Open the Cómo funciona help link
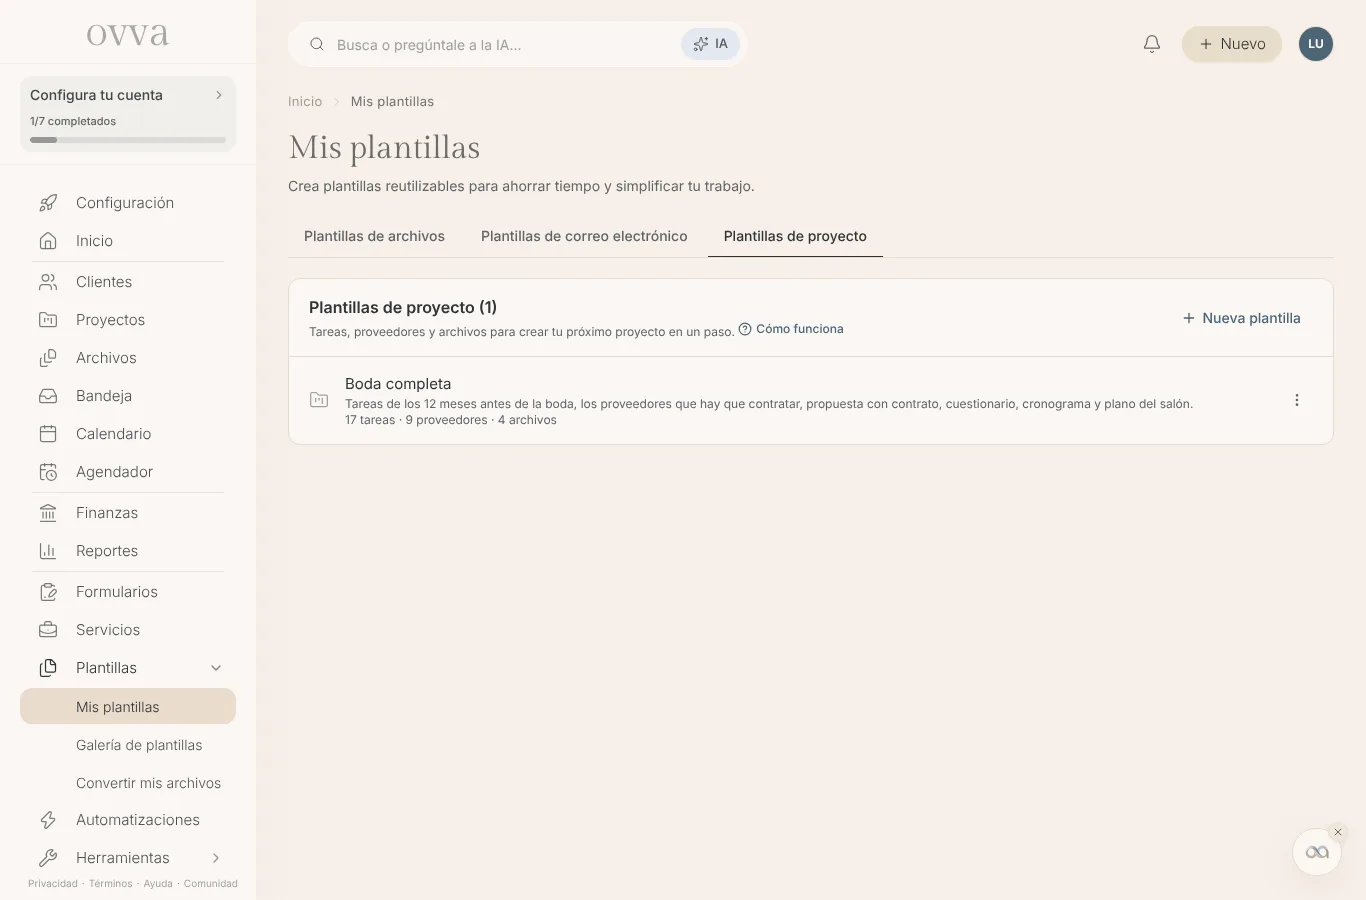This screenshot has height=900, width=1366. 791,329
